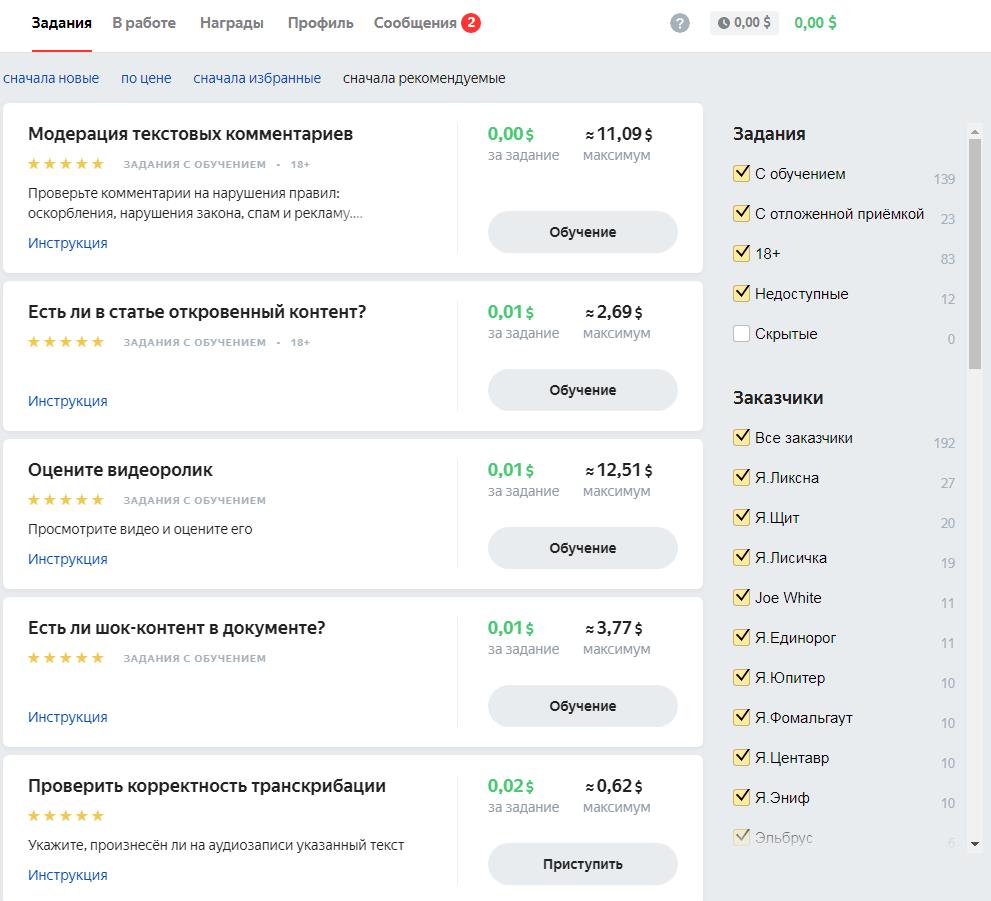
Task: Open the Награды tab
Action: (231, 23)
